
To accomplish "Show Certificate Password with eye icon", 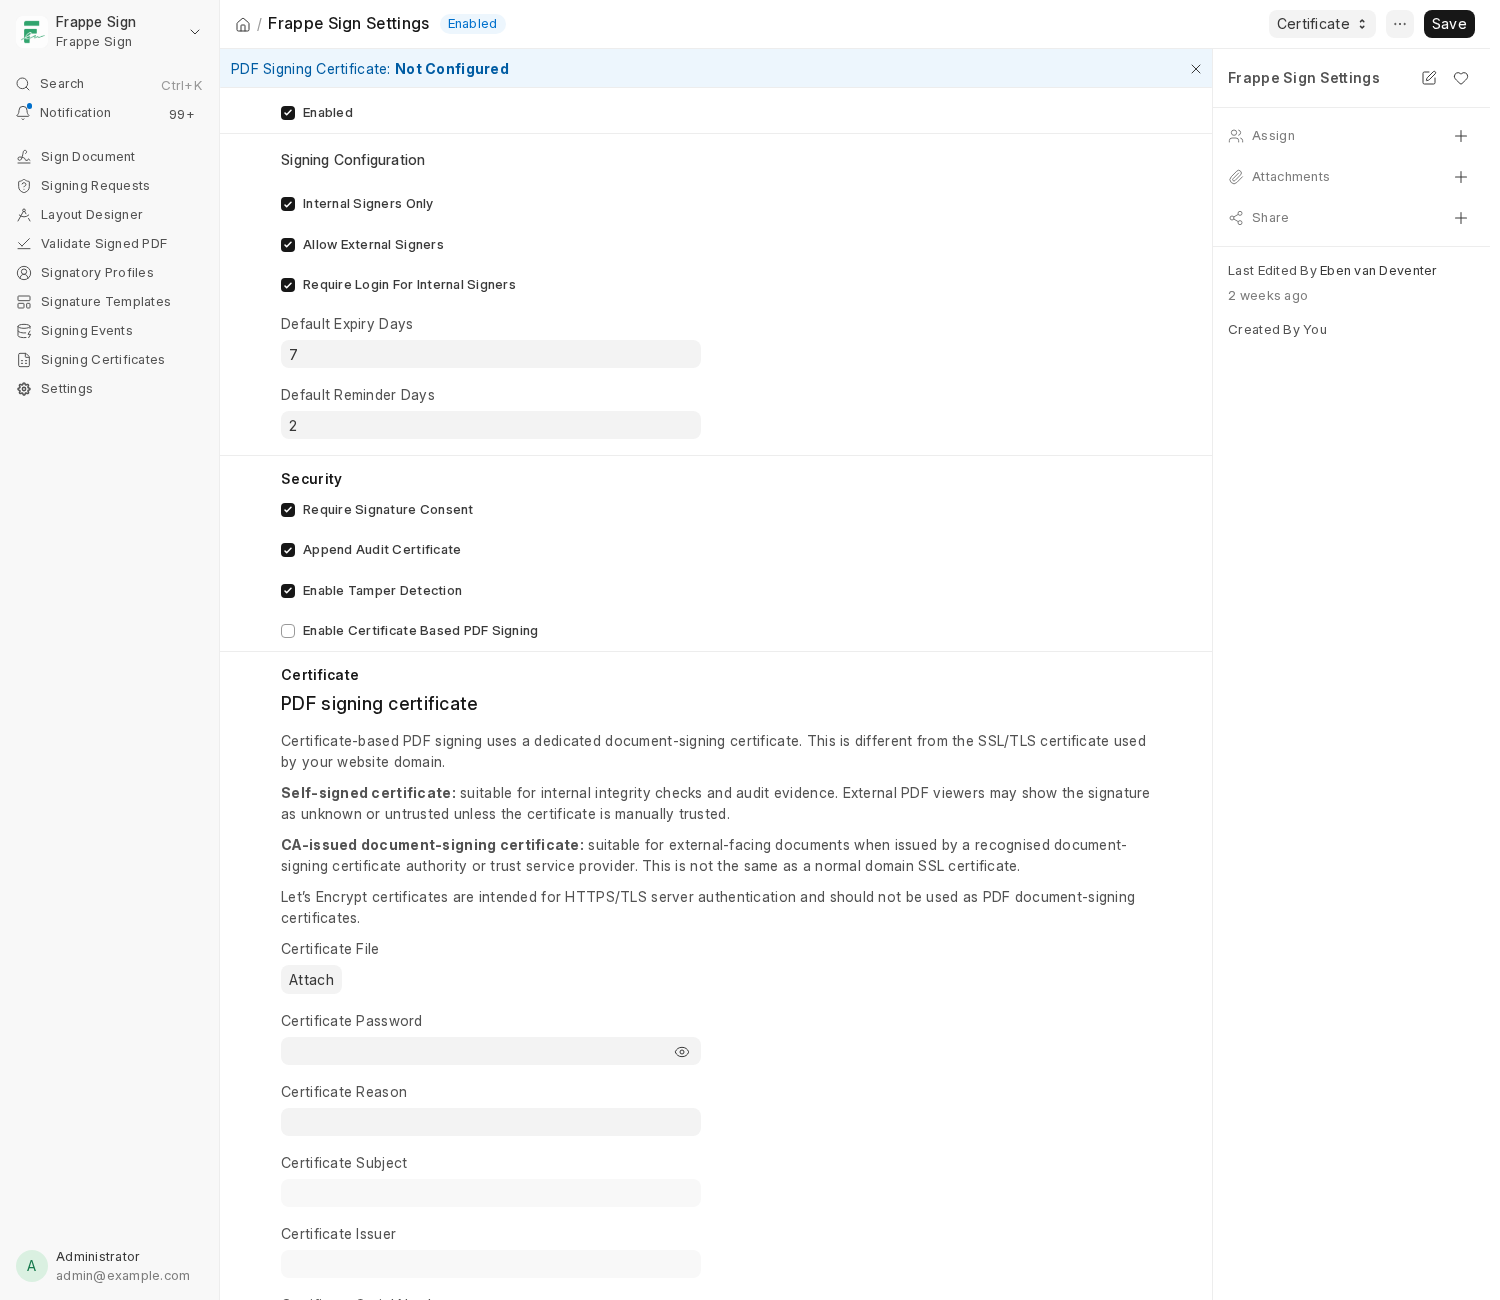I will tap(682, 1052).
